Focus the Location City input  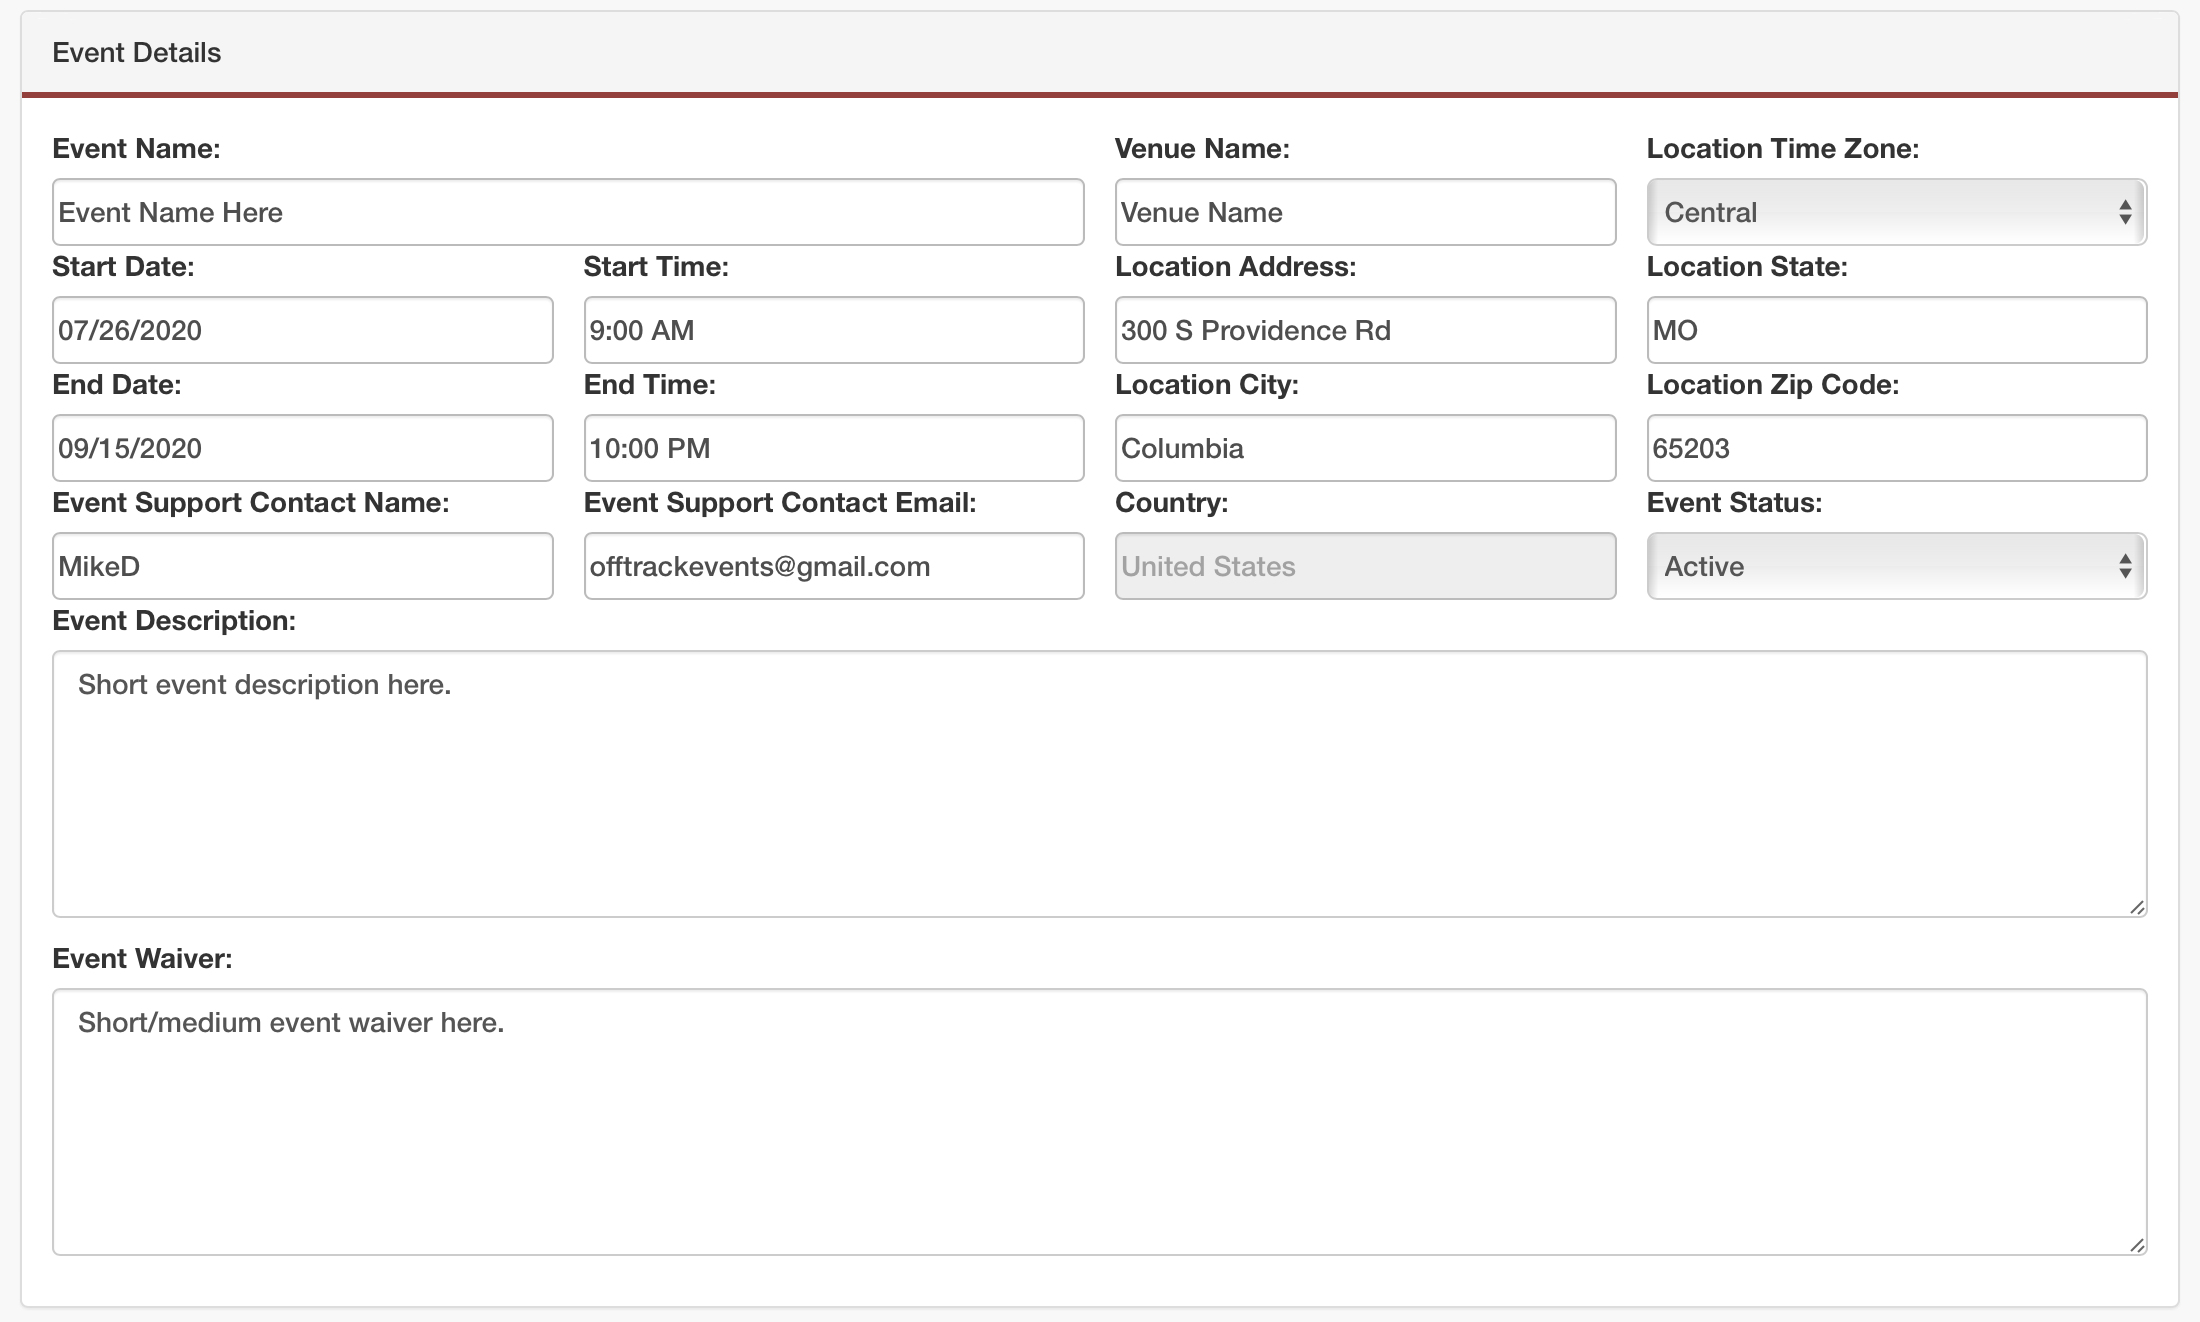1364,448
